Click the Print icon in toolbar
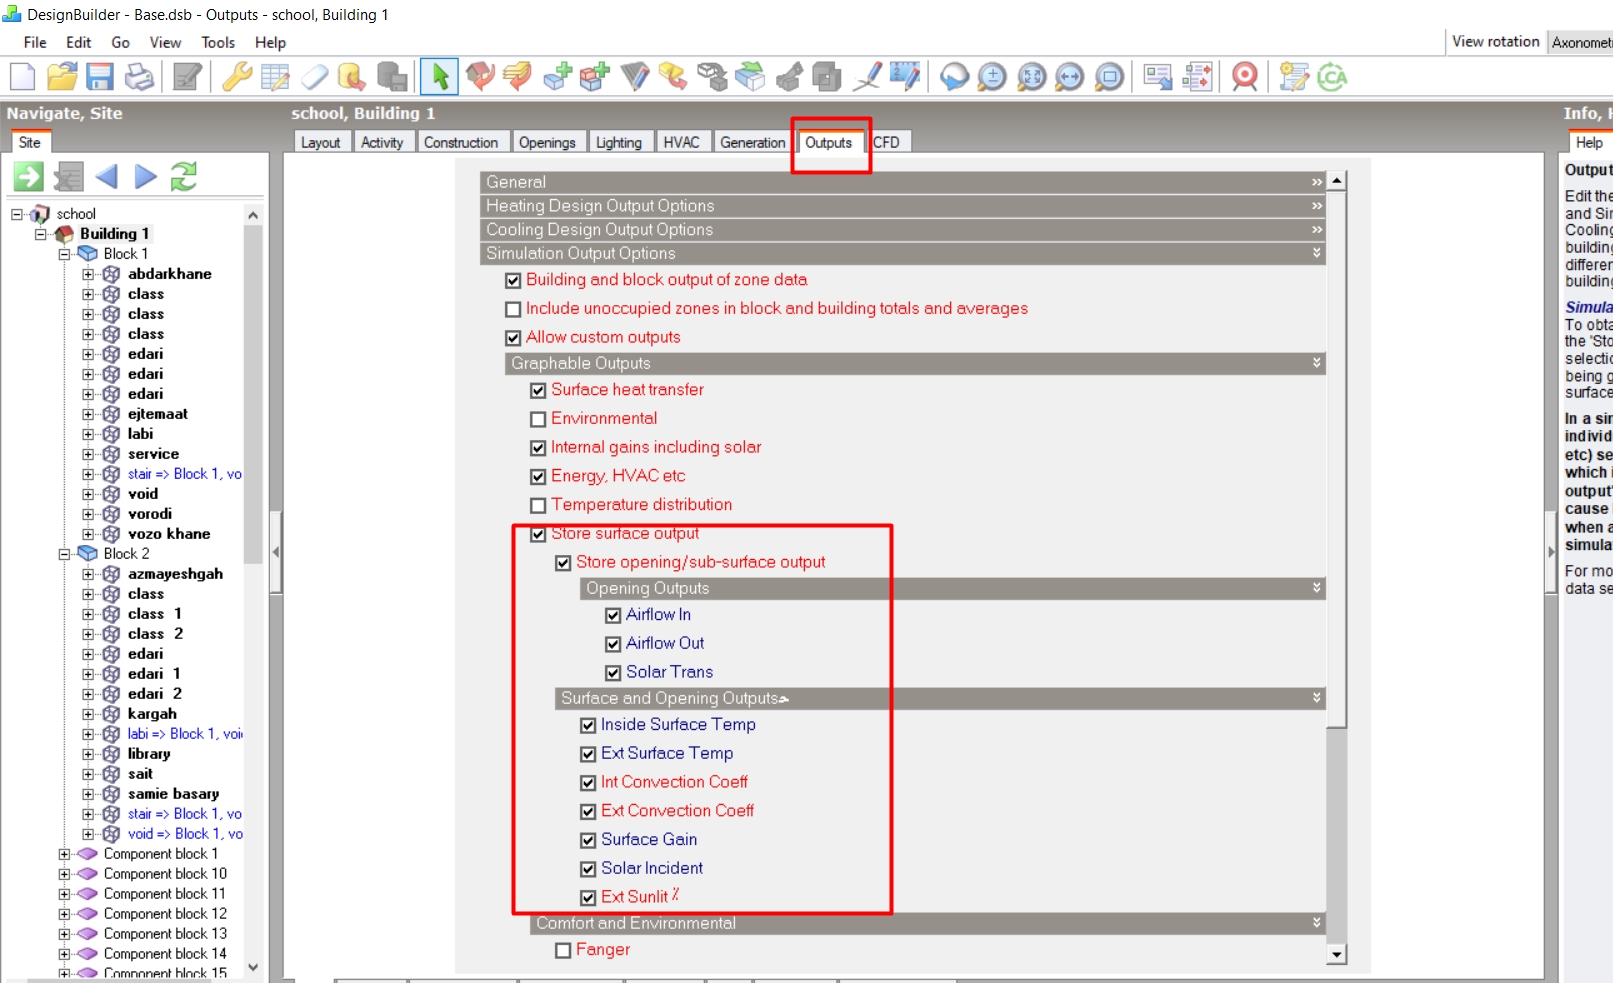The image size is (1613, 983). click(x=139, y=77)
